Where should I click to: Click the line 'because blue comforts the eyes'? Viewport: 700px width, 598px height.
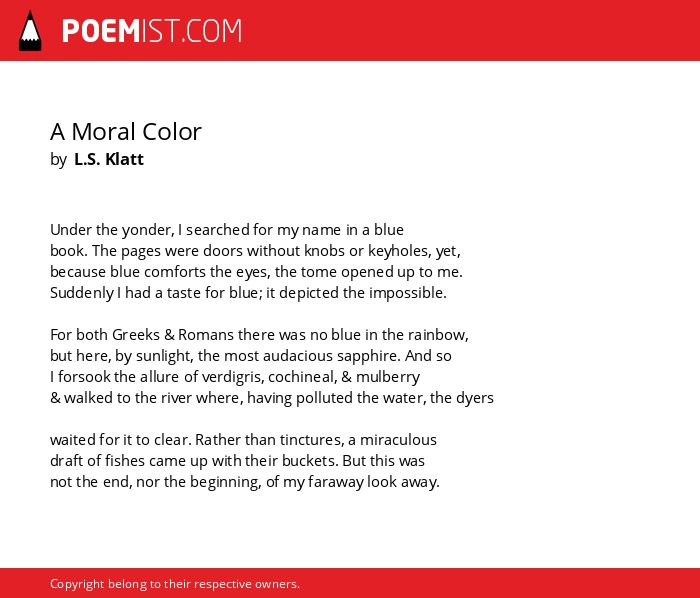tap(256, 272)
